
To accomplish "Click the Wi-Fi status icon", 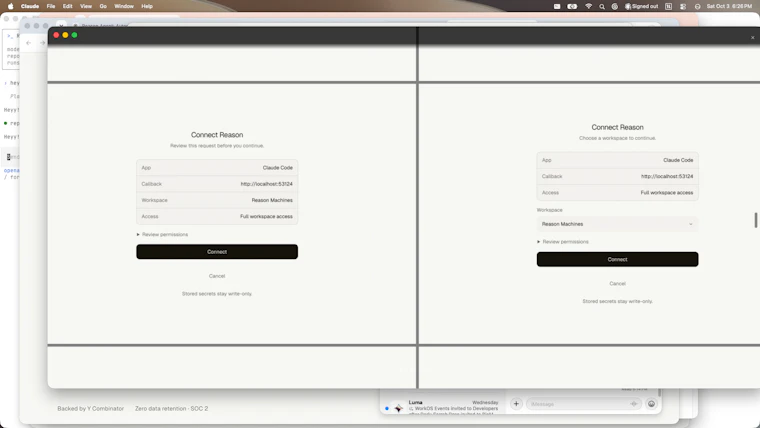I will (588, 6).
